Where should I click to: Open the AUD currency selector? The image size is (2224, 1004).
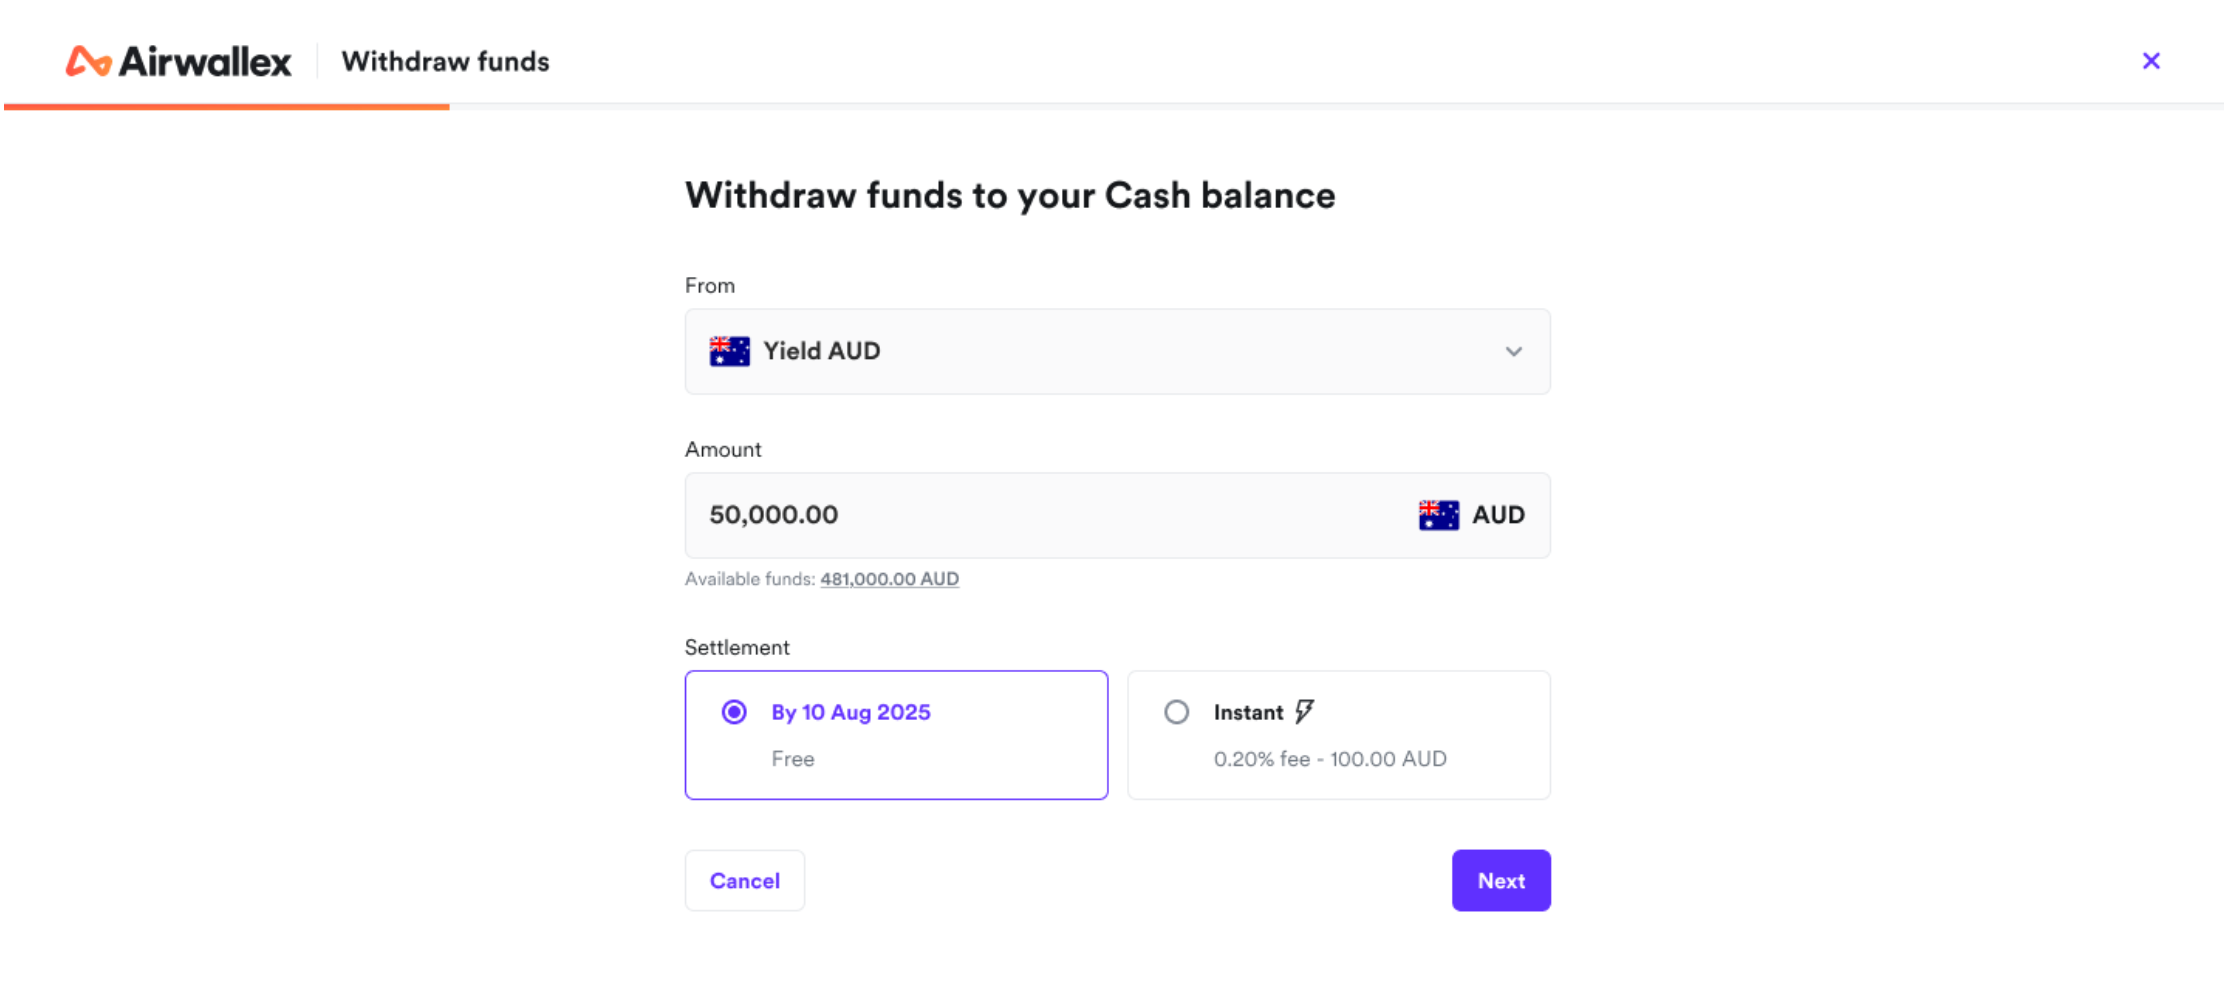(x=1471, y=515)
